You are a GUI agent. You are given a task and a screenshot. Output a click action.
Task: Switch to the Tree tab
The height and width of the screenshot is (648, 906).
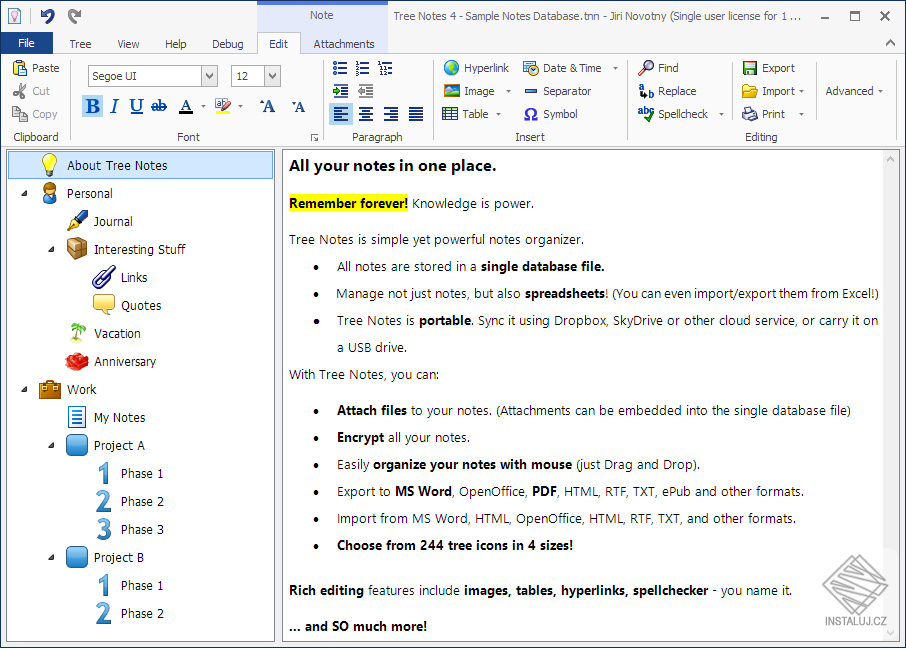(x=80, y=44)
